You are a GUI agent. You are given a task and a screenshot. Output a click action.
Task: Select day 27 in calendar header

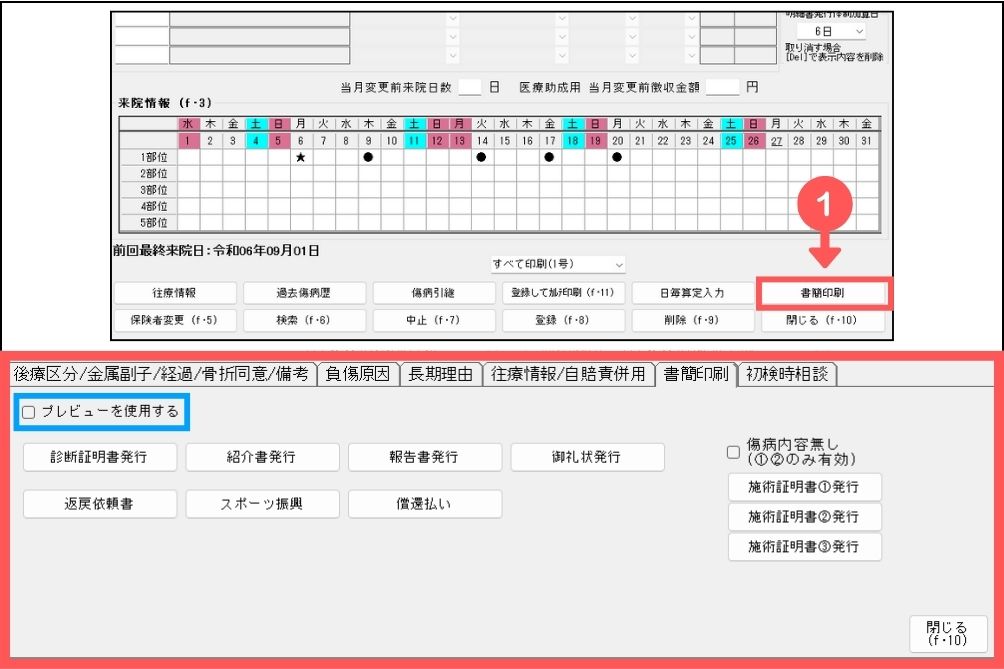776,141
